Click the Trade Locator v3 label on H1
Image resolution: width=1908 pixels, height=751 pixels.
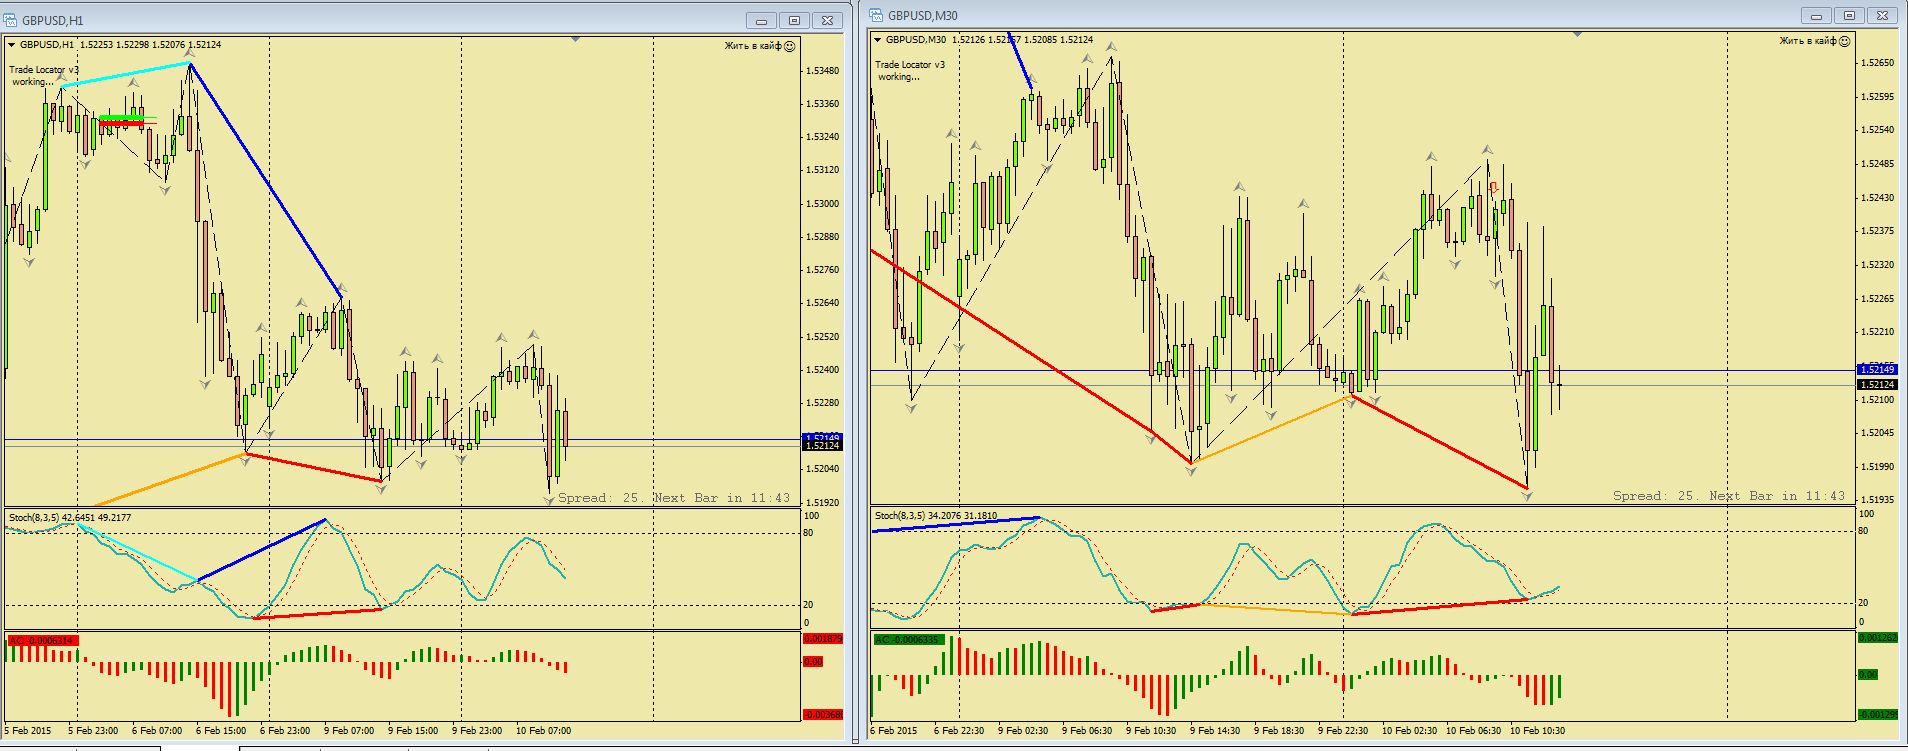pos(44,70)
